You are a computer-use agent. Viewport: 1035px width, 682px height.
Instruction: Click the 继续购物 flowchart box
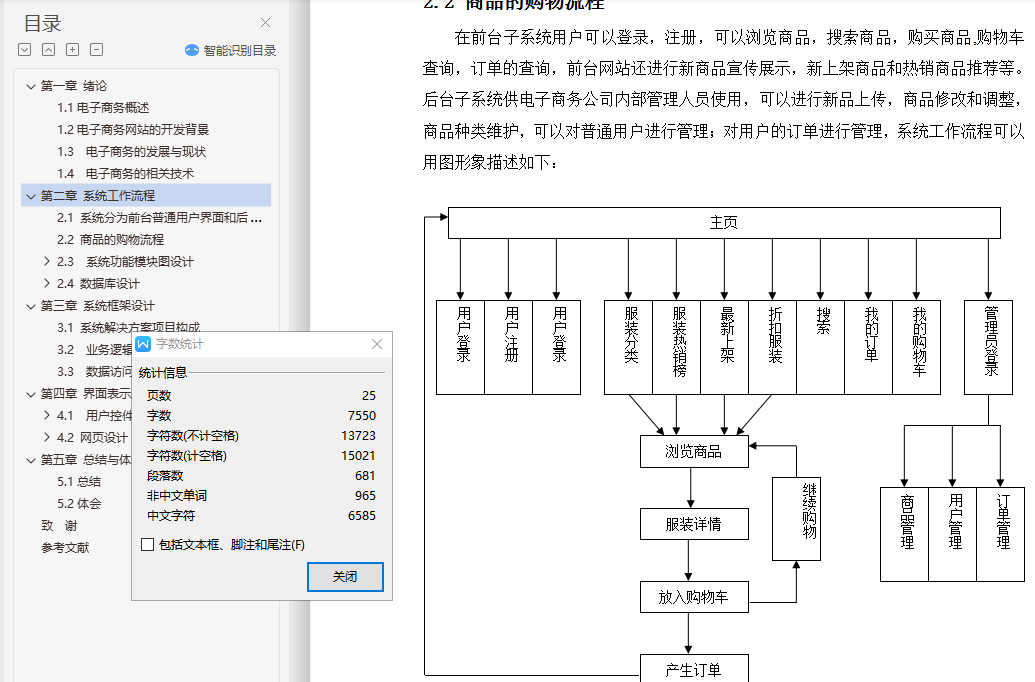coord(796,519)
